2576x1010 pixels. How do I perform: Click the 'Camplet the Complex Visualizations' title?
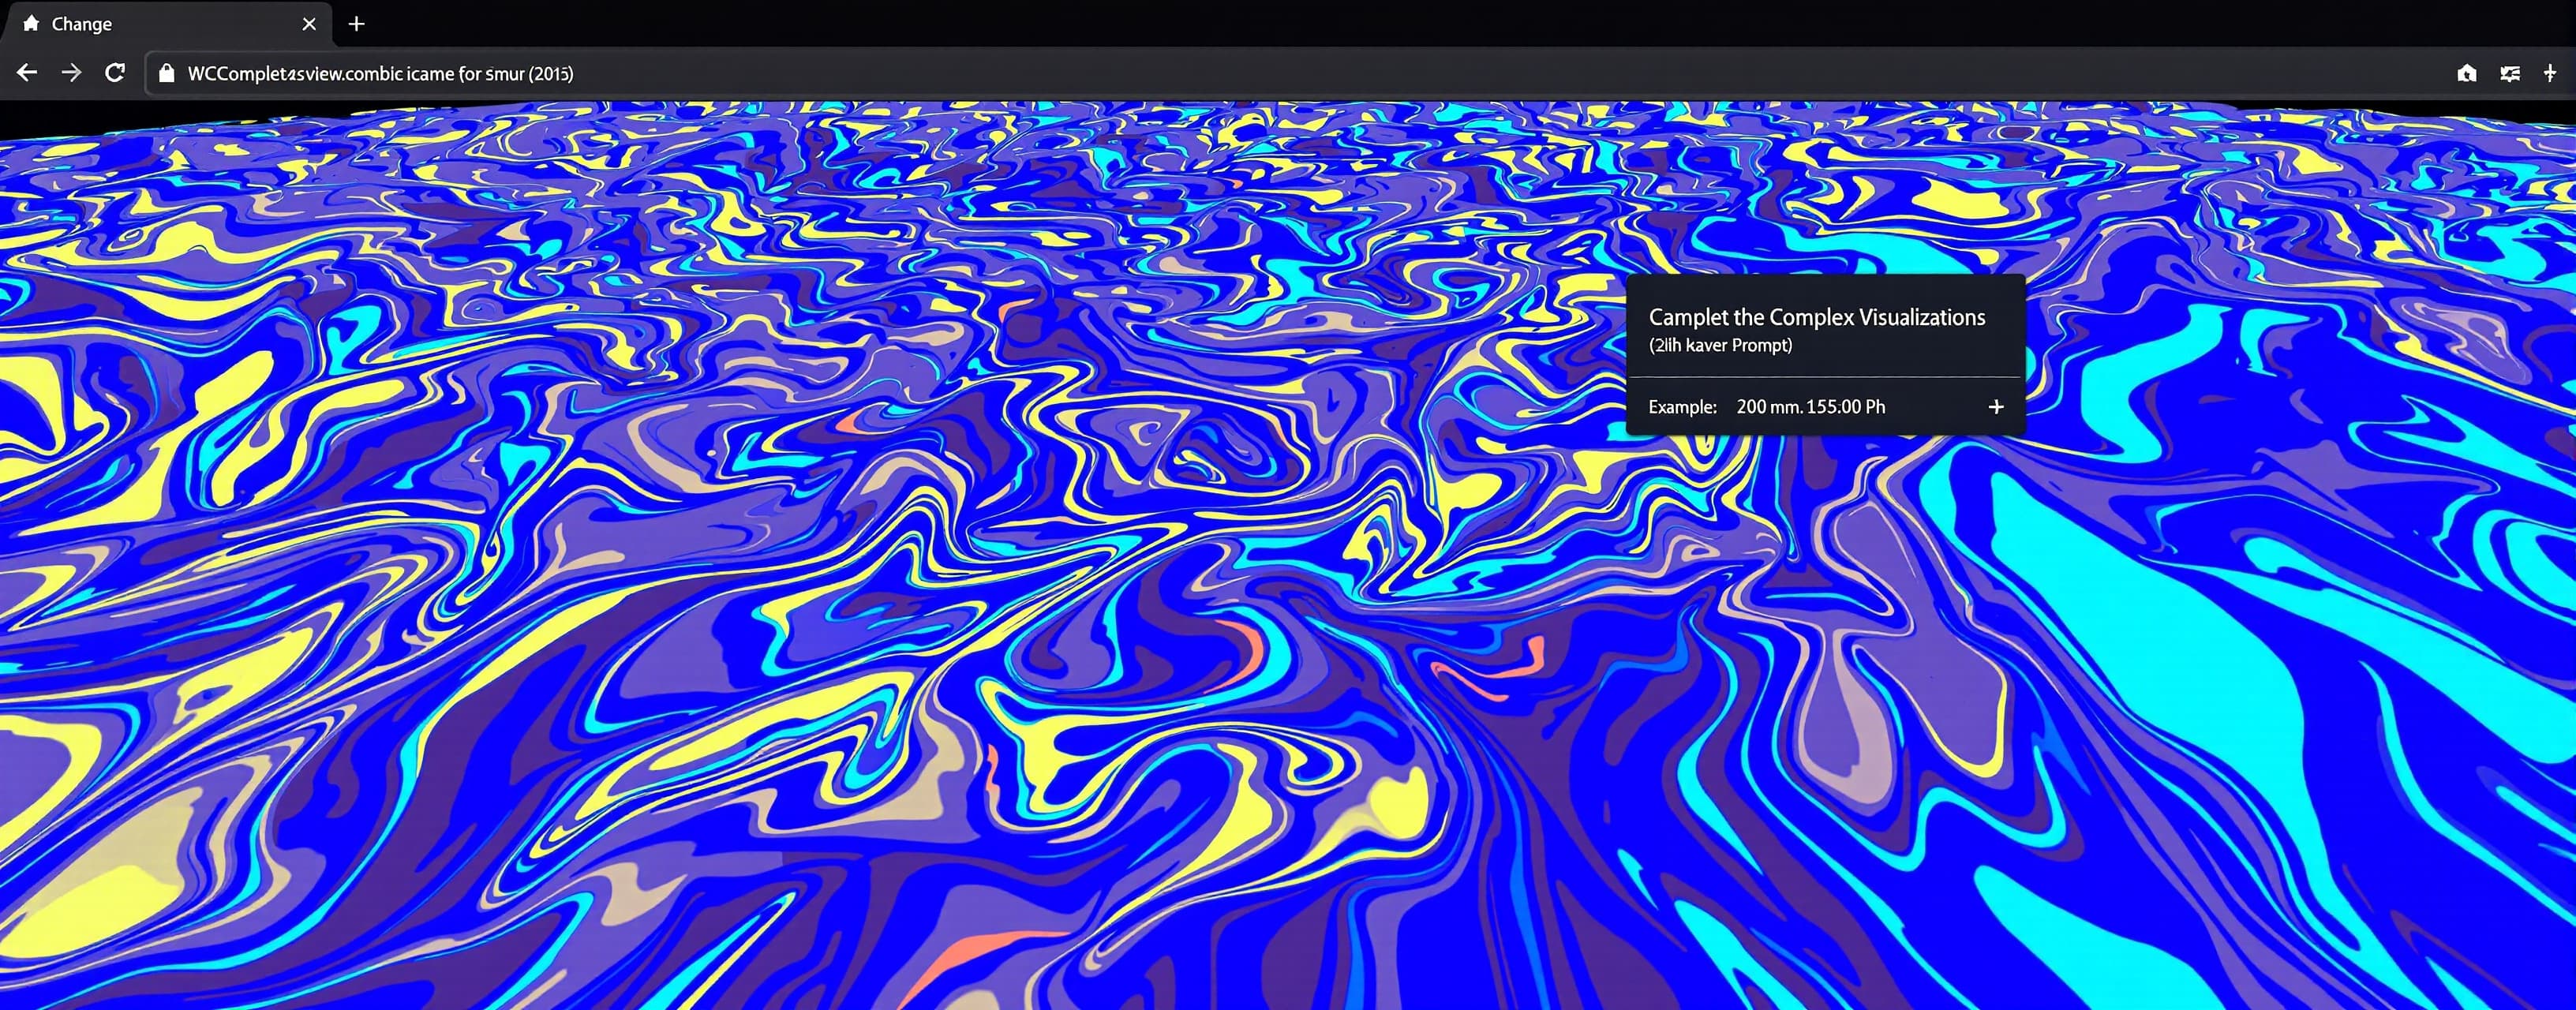[1816, 317]
